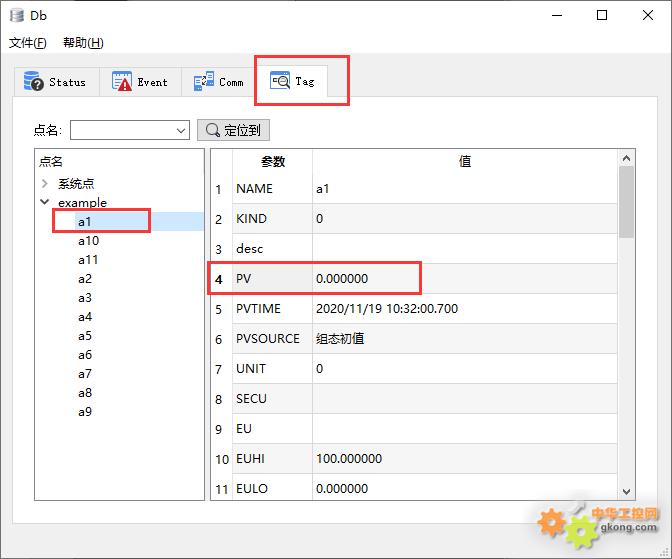672x559 pixels.
Task: Click the table scrollbar up arrow
Action: pyautogui.click(x=626, y=158)
